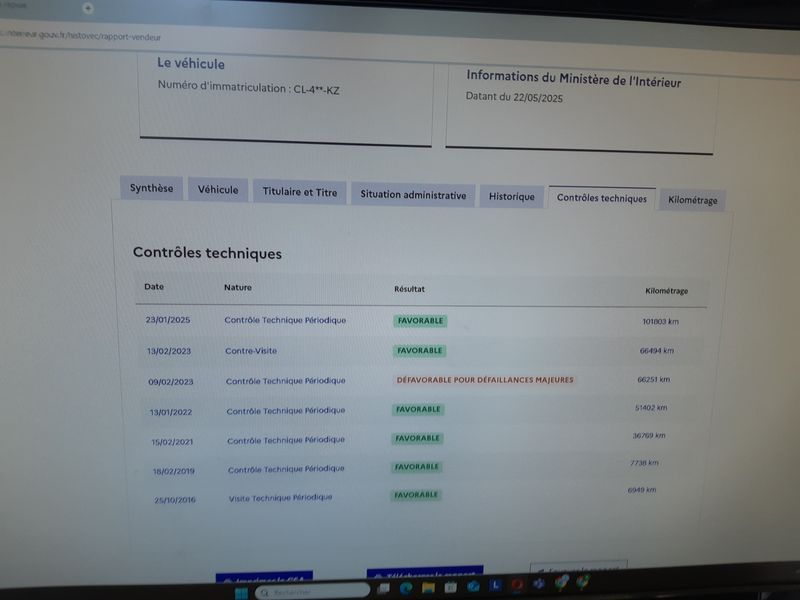Click the FAVORABLE badge in the 23/01/2025 row

pyautogui.click(x=420, y=321)
